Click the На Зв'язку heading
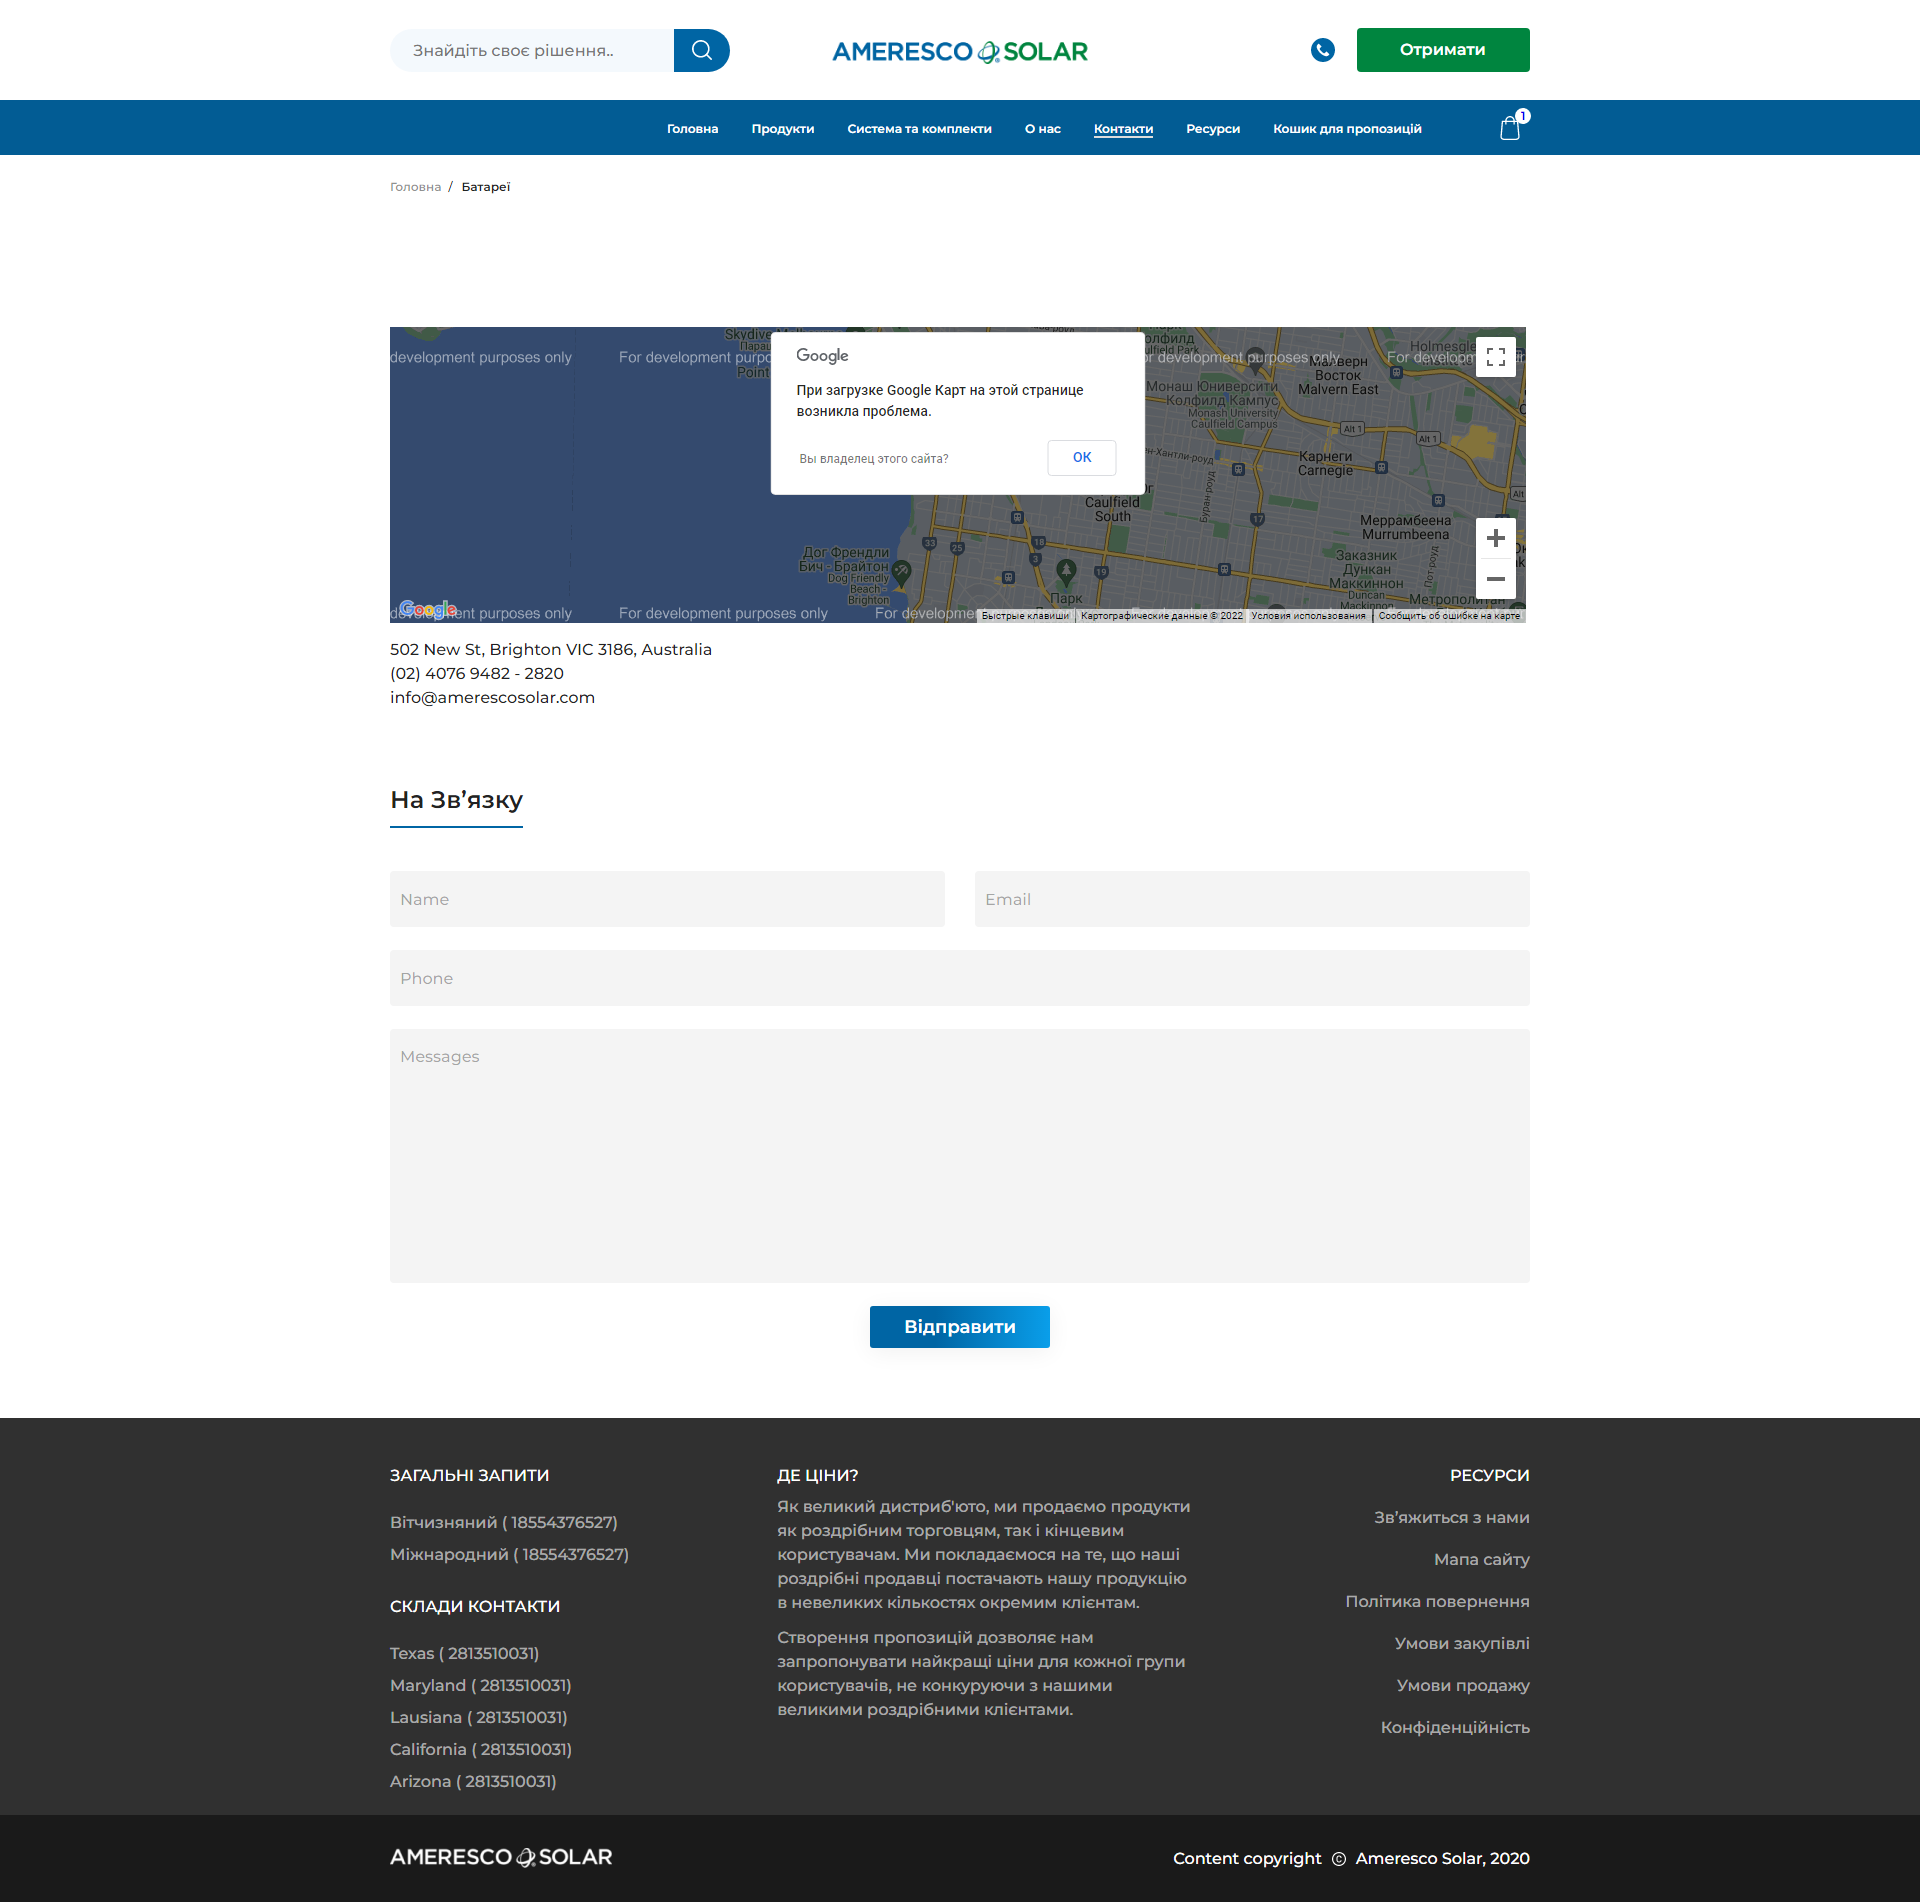Image resolution: width=1920 pixels, height=1902 pixels. [x=456, y=800]
